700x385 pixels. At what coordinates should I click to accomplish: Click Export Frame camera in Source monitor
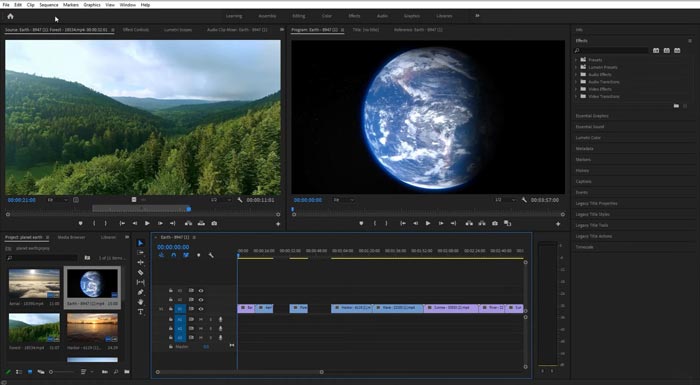(214, 223)
